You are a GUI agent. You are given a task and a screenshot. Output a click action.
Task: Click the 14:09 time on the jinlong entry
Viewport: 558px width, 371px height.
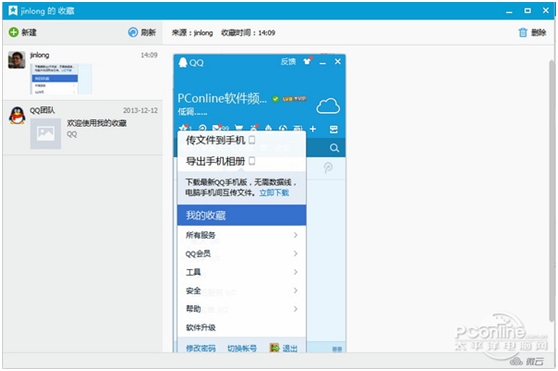(x=149, y=55)
